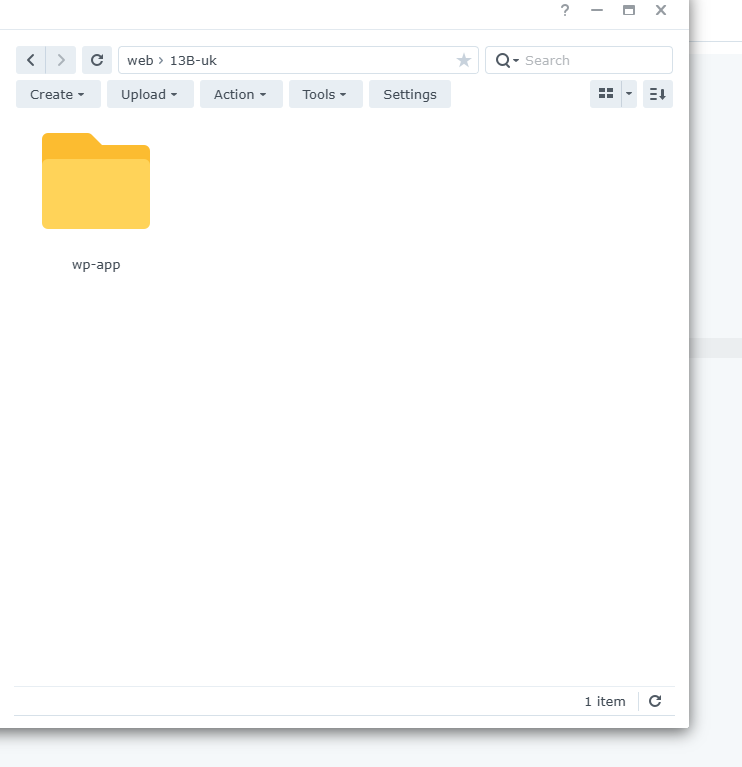Switch view mode using the thumbnail grid icon
This screenshot has width=742, height=767.
click(x=605, y=94)
